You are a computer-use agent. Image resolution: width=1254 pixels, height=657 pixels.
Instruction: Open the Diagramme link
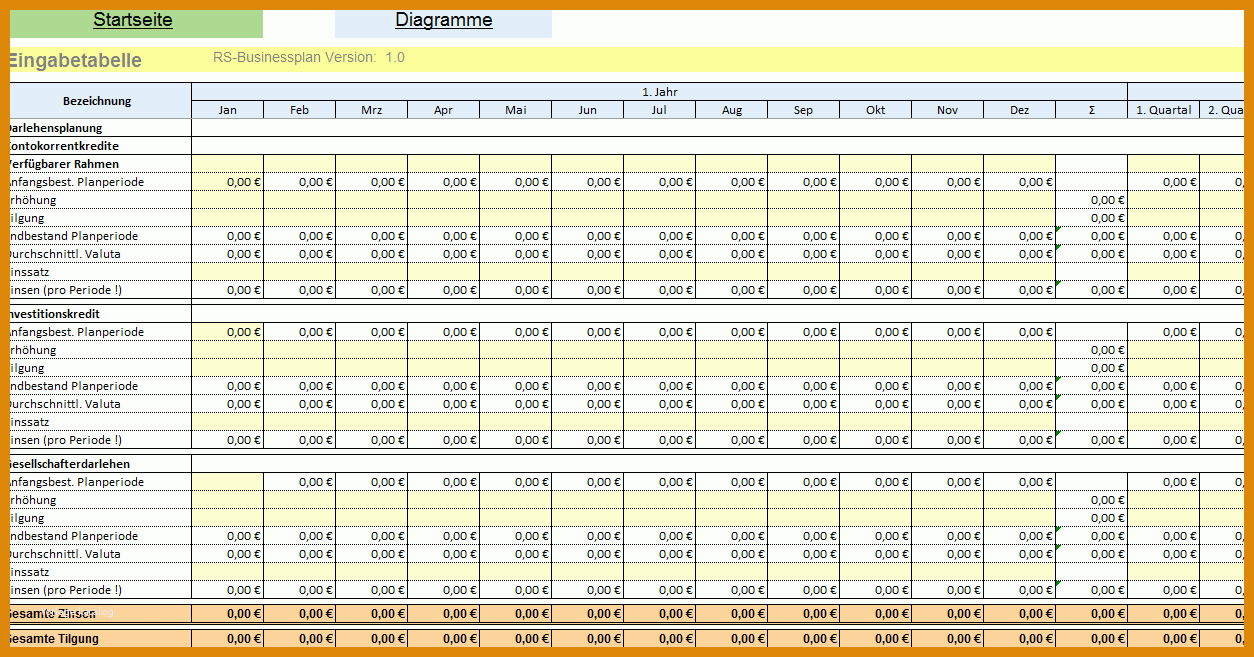tap(443, 20)
